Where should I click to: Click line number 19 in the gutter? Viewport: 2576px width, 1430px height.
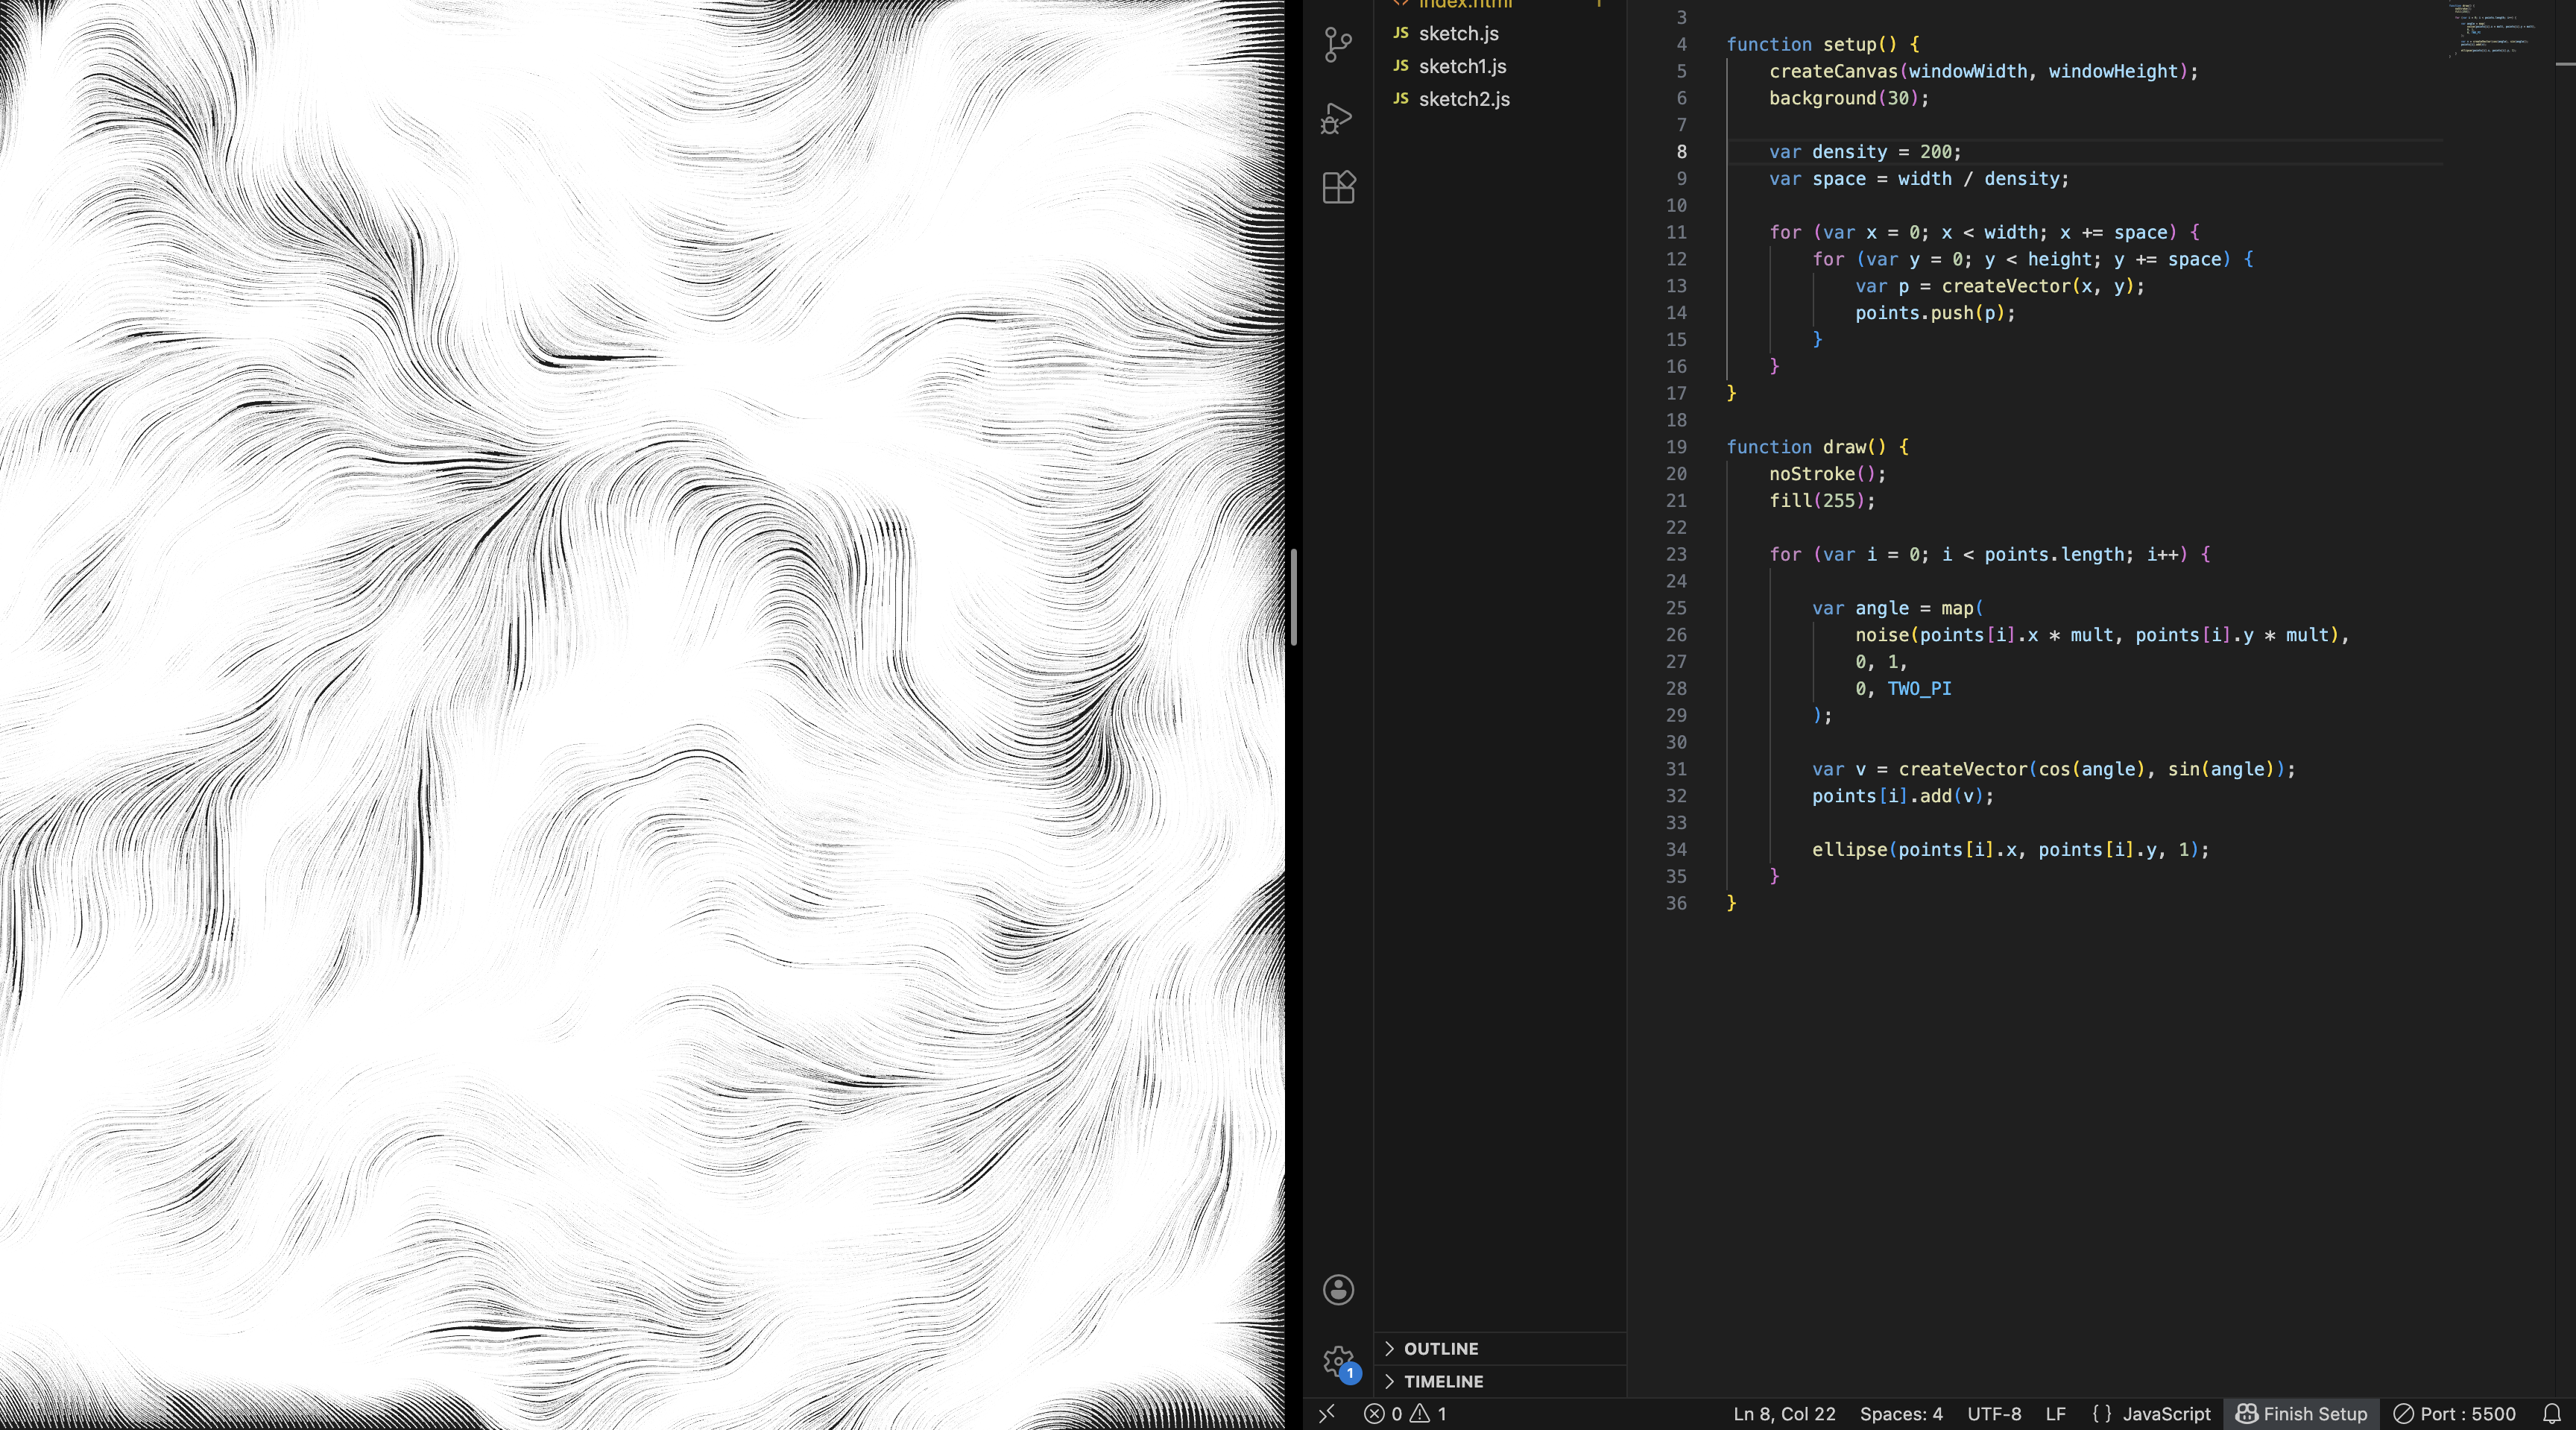tap(1676, 447)
